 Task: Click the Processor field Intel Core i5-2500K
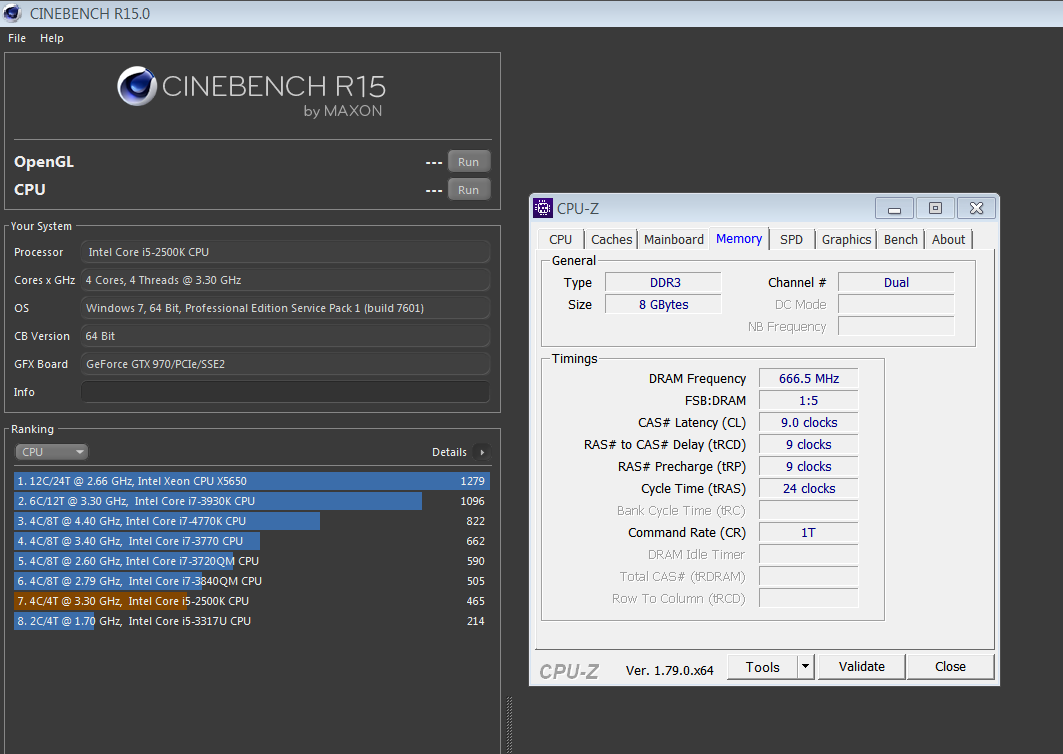[285, 252]
